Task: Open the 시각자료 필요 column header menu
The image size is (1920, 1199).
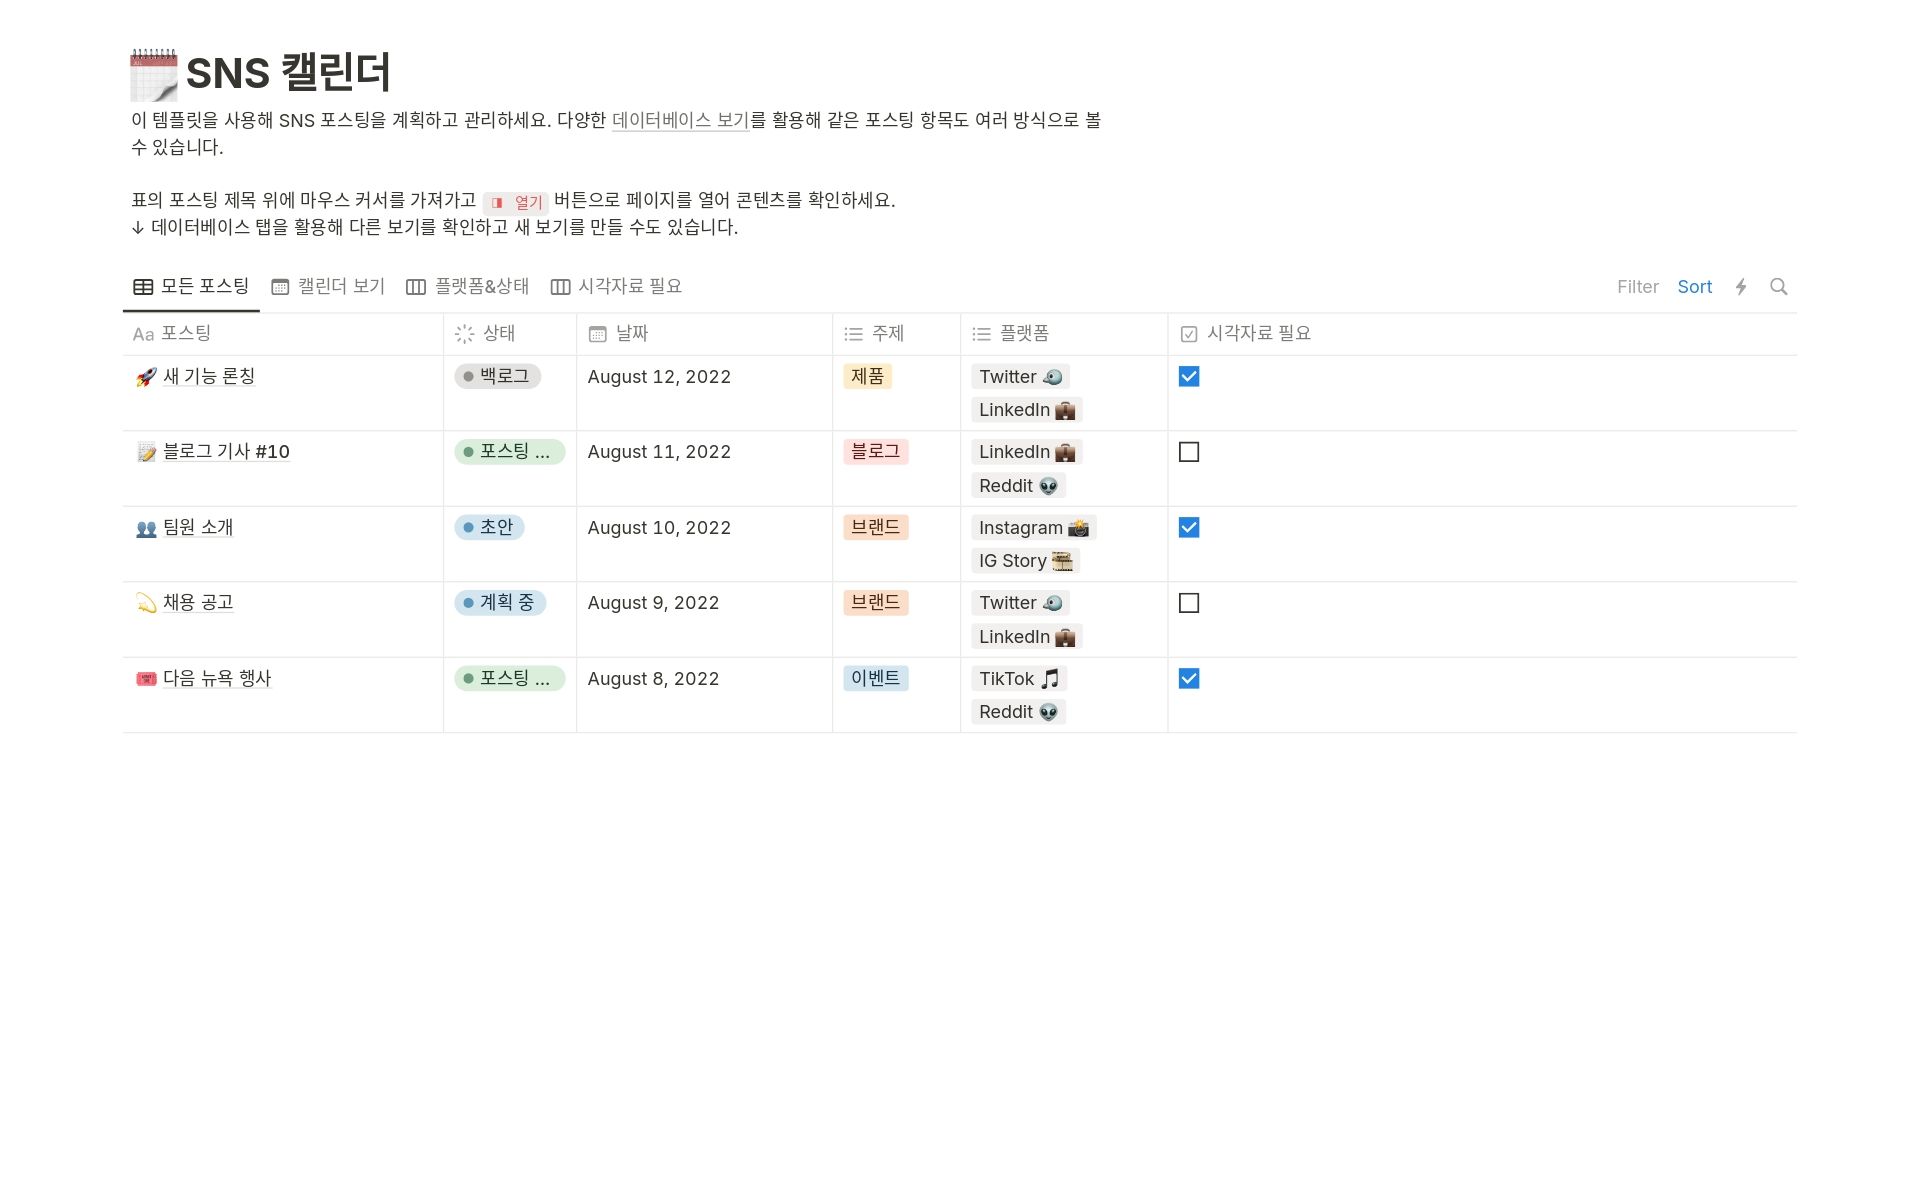Action: pos(1247,333)
